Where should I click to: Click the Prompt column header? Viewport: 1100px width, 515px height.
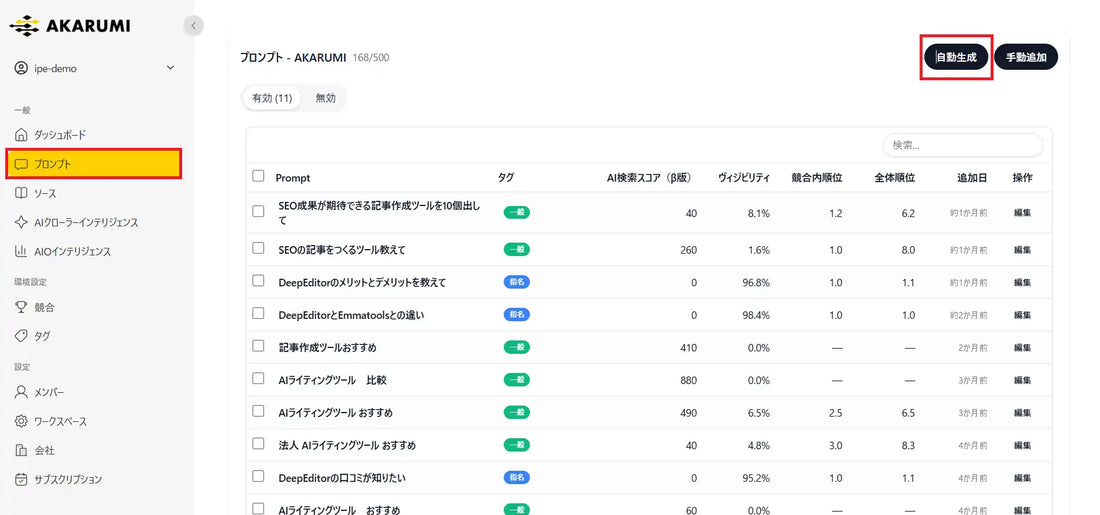293,178
